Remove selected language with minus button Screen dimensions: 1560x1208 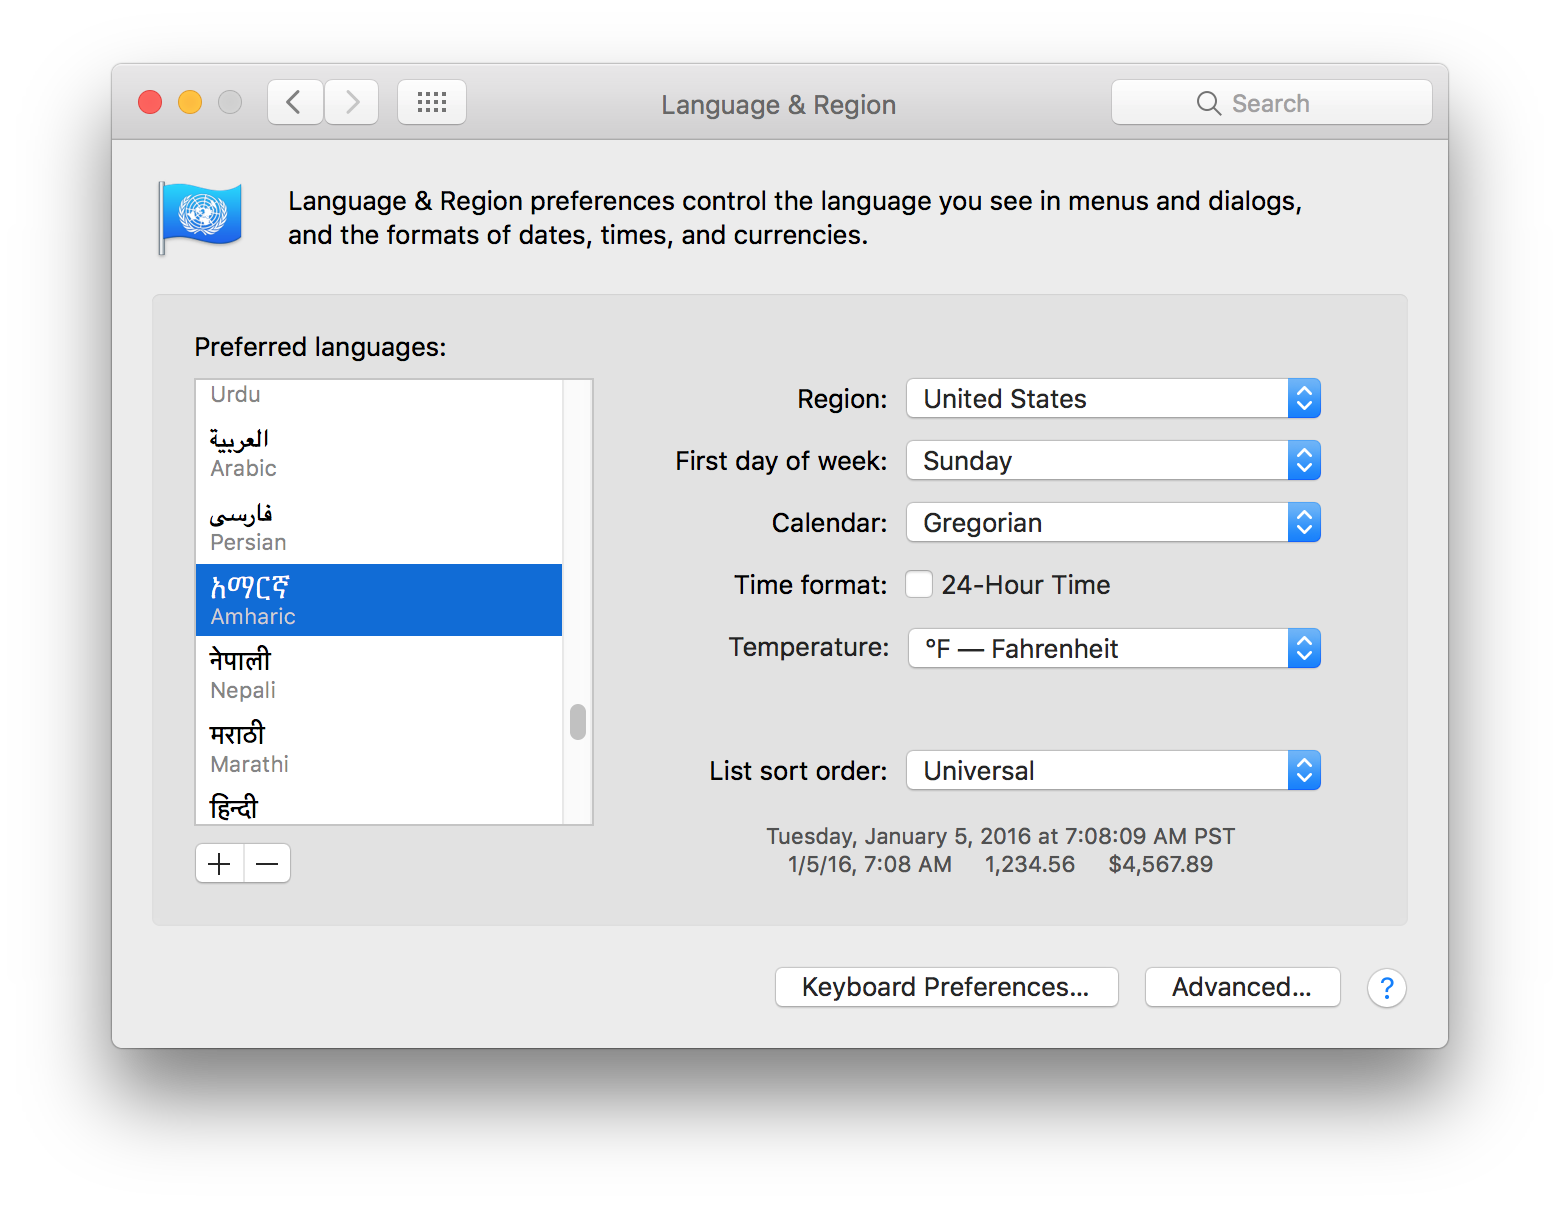pos(267,863)
